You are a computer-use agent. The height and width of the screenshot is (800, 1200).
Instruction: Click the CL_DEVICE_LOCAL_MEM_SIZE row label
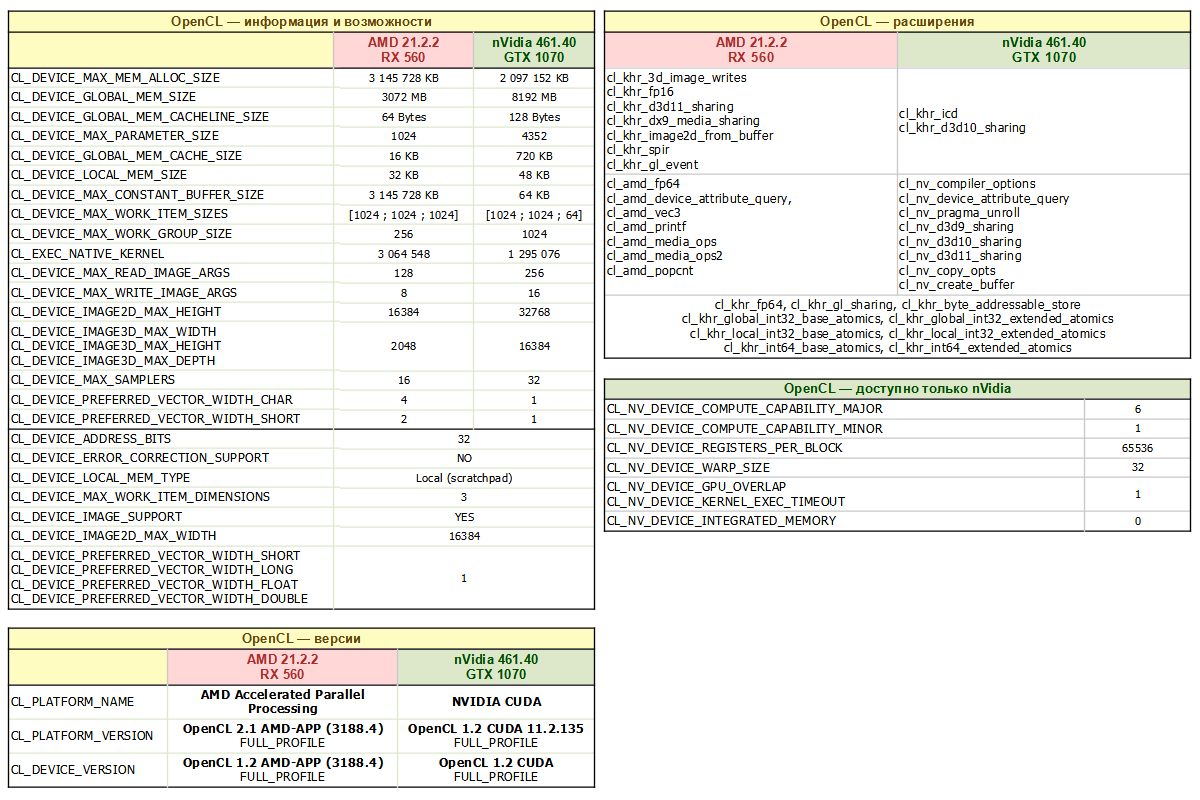(99, 175)
